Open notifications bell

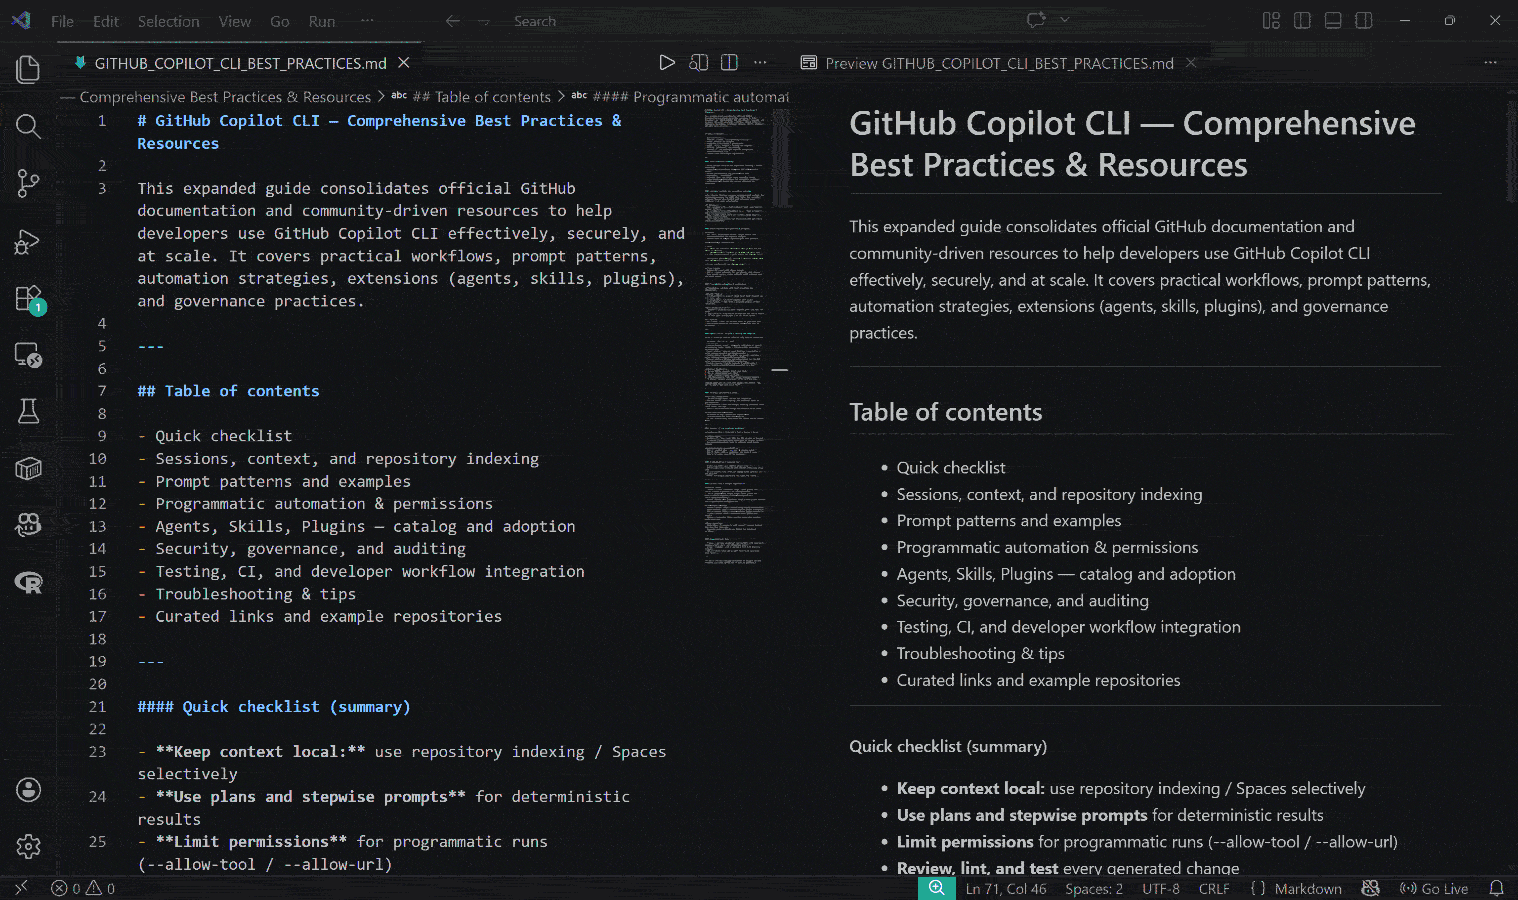(1496, 888)
